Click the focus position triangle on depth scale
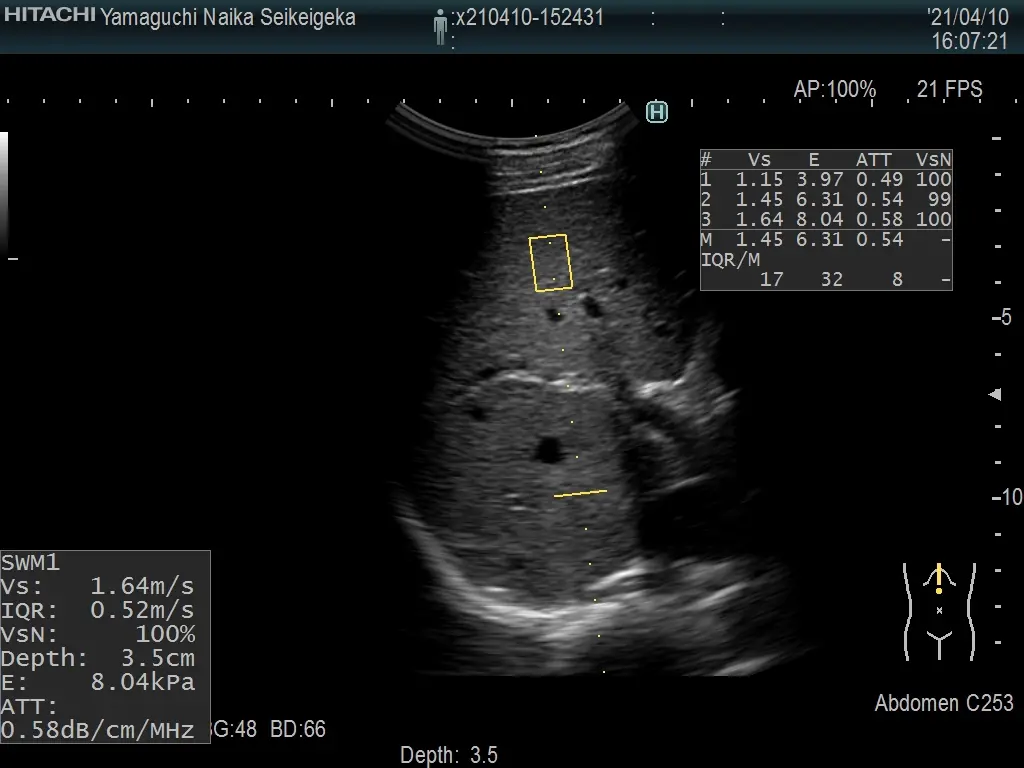Screen dimensions: 1024x768 (995, 395)
